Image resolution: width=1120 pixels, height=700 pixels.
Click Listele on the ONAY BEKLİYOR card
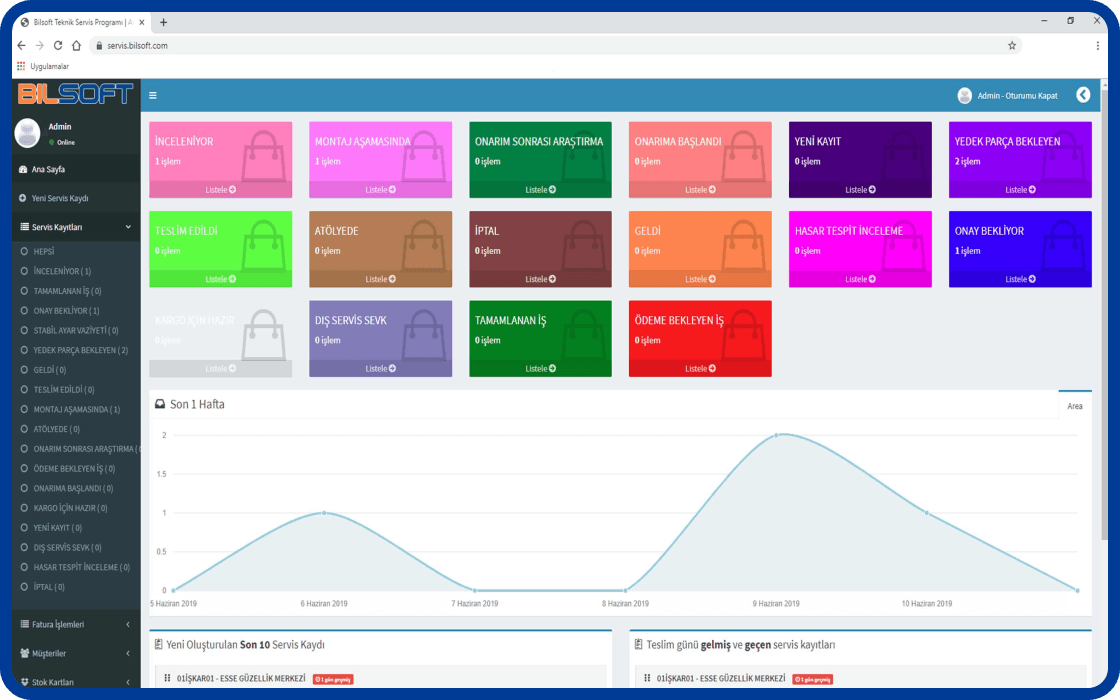1020,279
